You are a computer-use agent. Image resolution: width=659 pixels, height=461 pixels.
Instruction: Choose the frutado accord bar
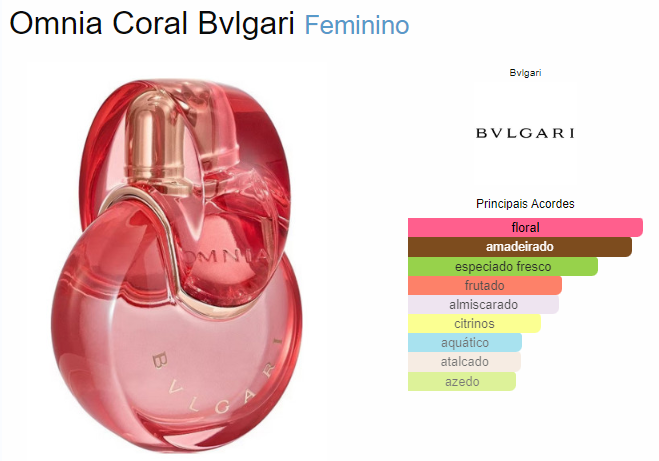(x=485, y=285)
